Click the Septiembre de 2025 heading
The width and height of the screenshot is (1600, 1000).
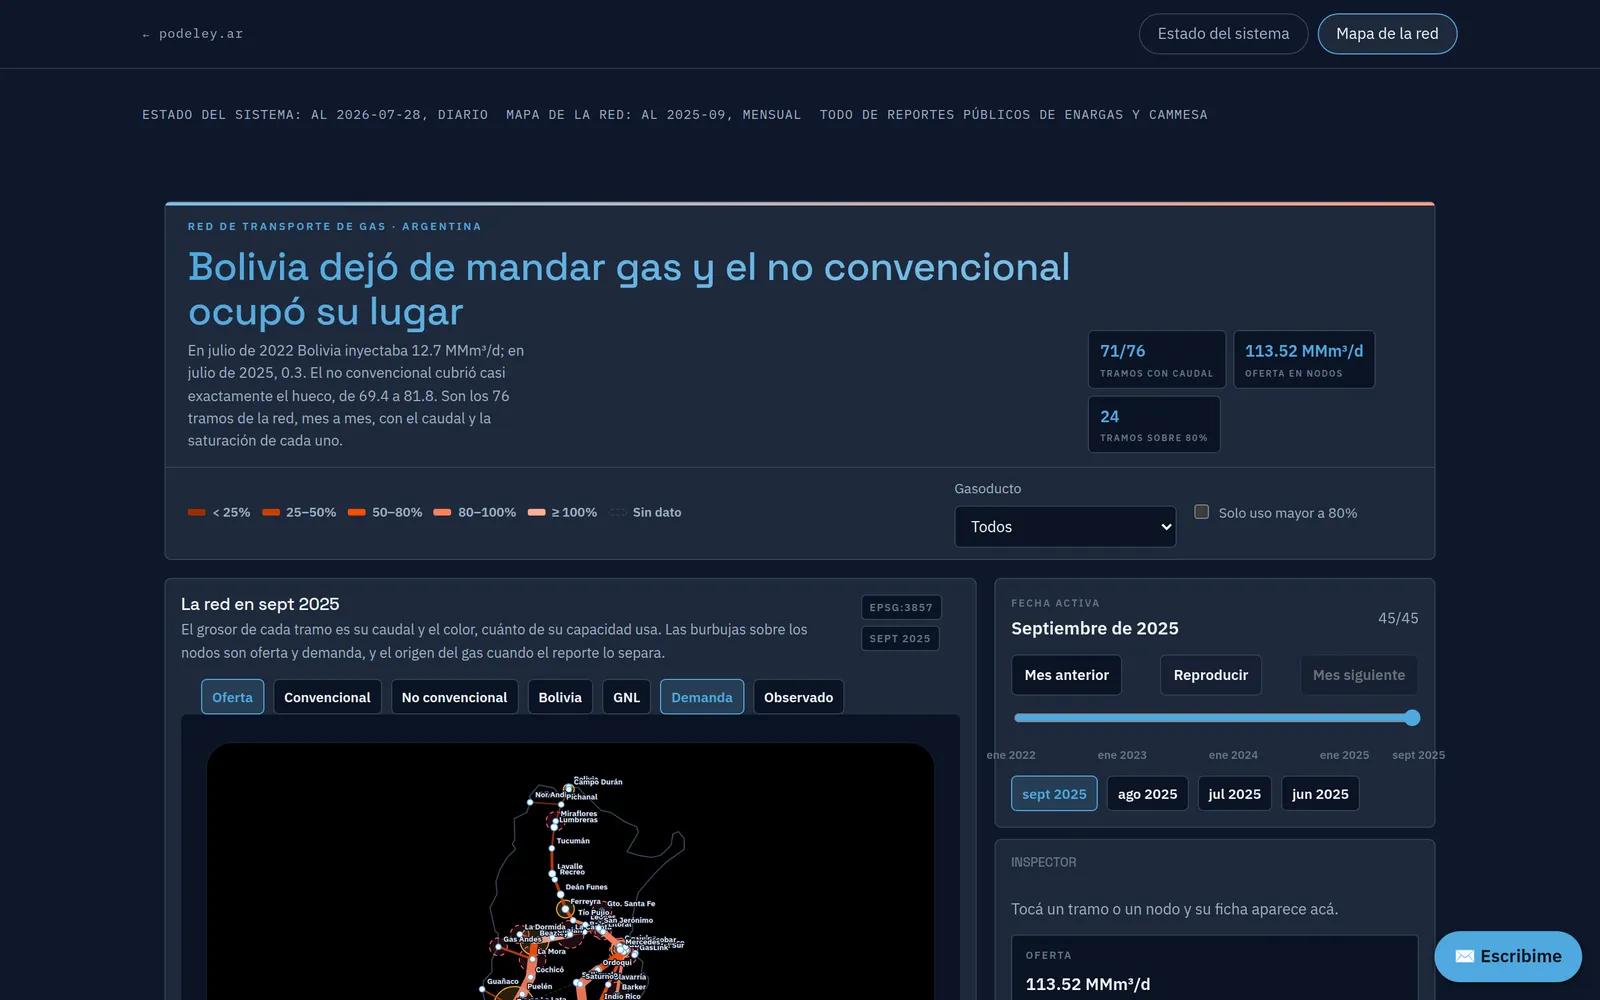pyautogui.click(x=1095, y=628)
